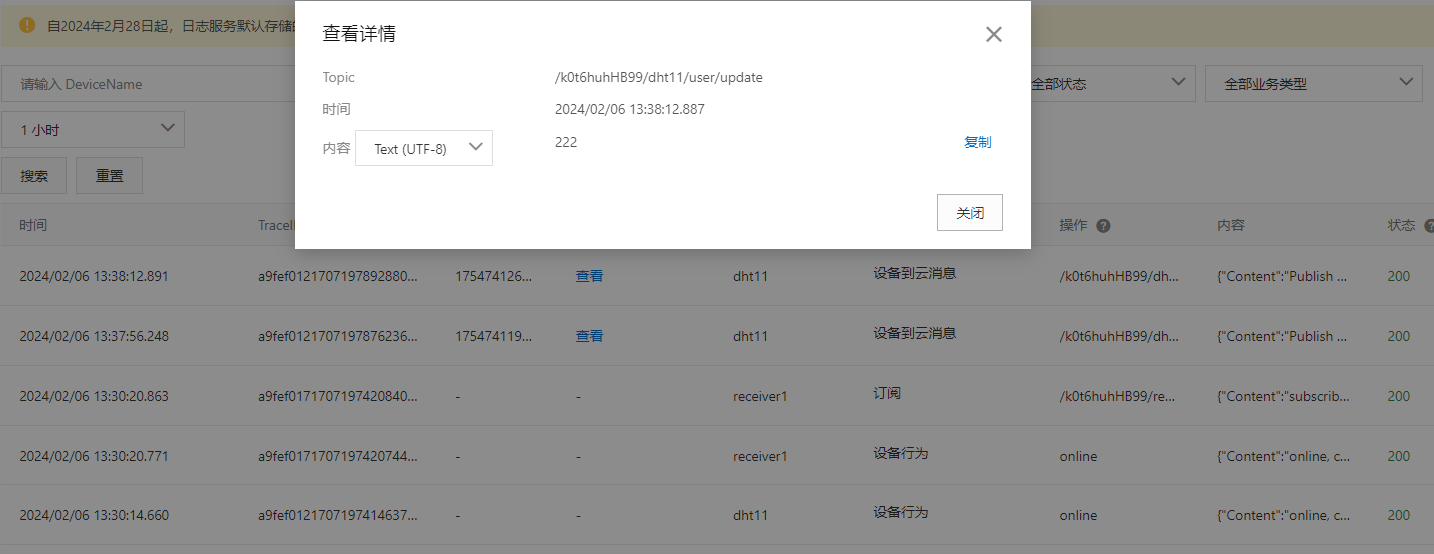Screen dimensions: 1434x554
Task: Click the help icon next to 操作 header
Action: (1103, 226)
